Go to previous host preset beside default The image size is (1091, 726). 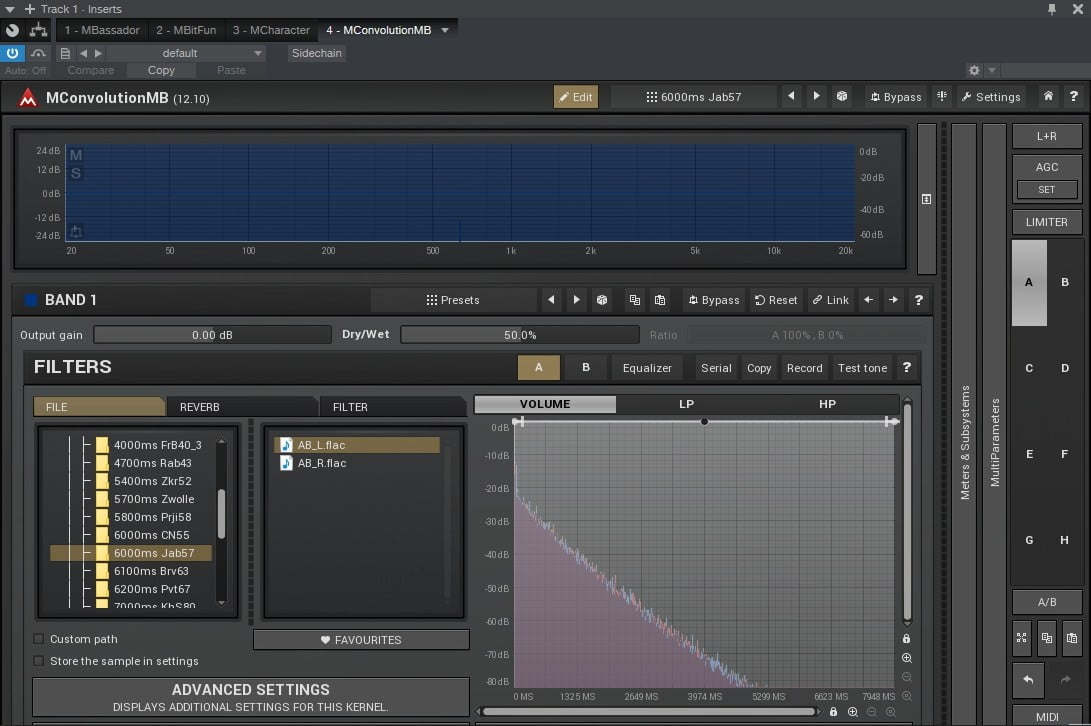coord(83,53)
